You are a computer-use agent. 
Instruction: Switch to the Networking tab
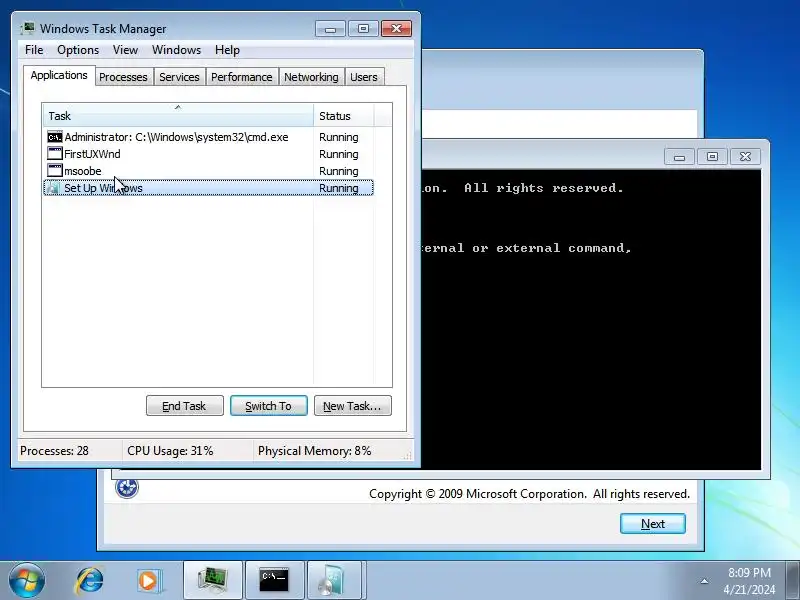coord(311,77)
